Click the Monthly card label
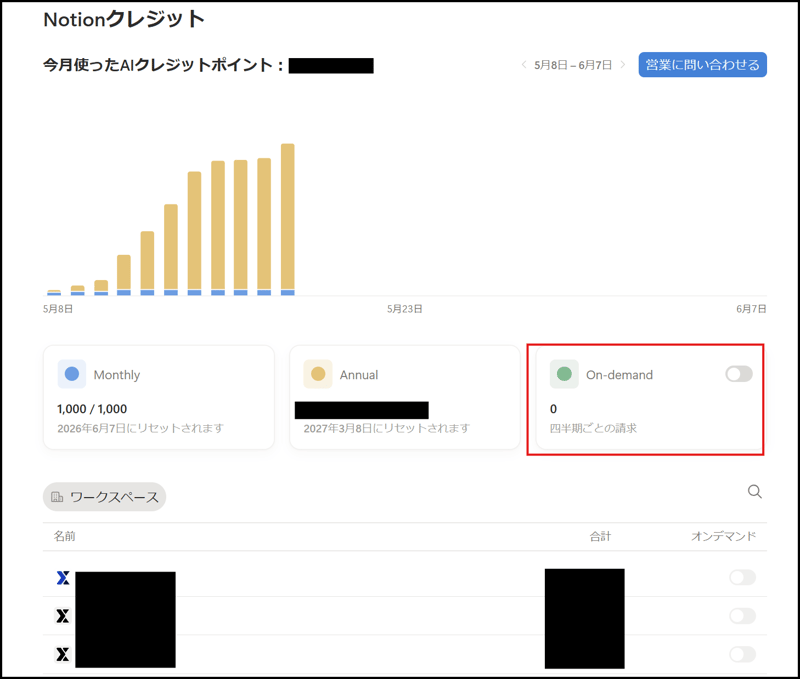The image size is (800, 679). pyautogui.click(x=117, y=375)
